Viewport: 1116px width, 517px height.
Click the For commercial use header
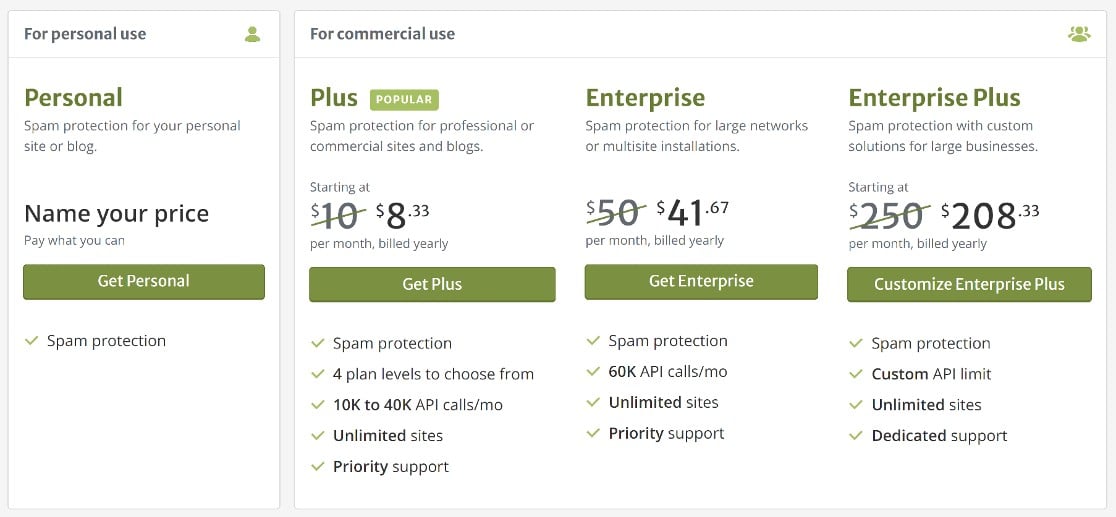[x=382, y=34]
